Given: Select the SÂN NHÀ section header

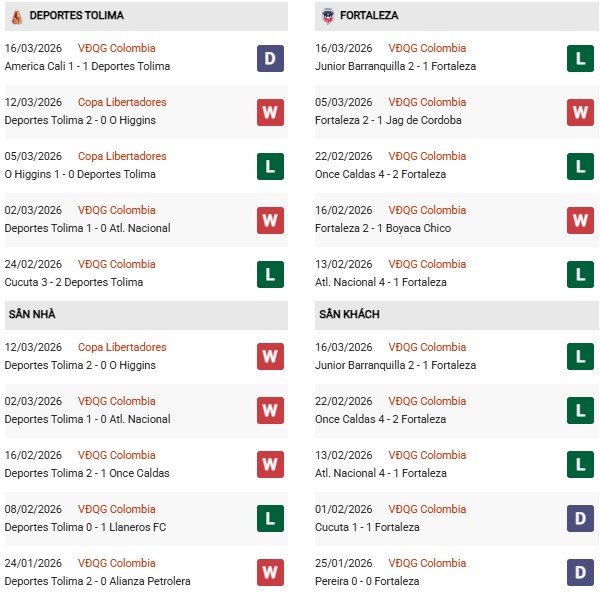Looking at the screenshot, I should [32, 314].
